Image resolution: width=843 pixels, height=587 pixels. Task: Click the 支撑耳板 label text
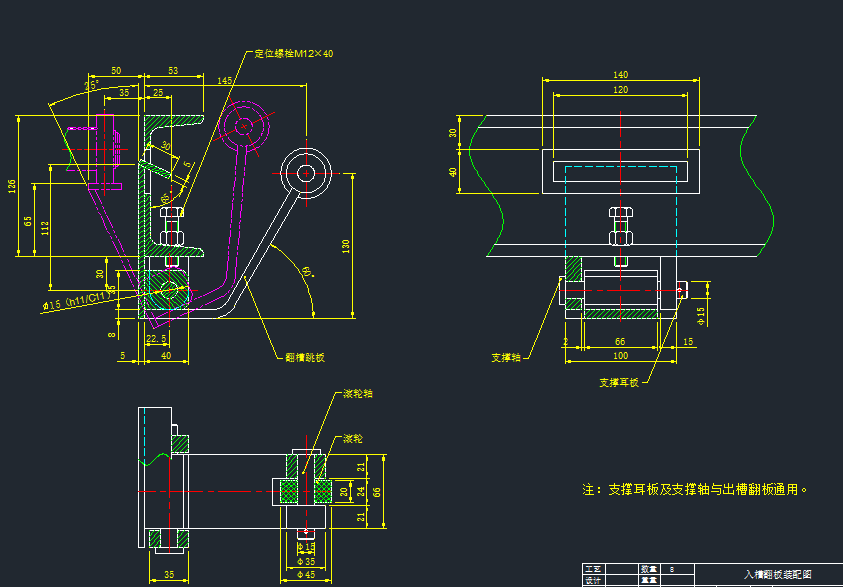pos(617,382)
